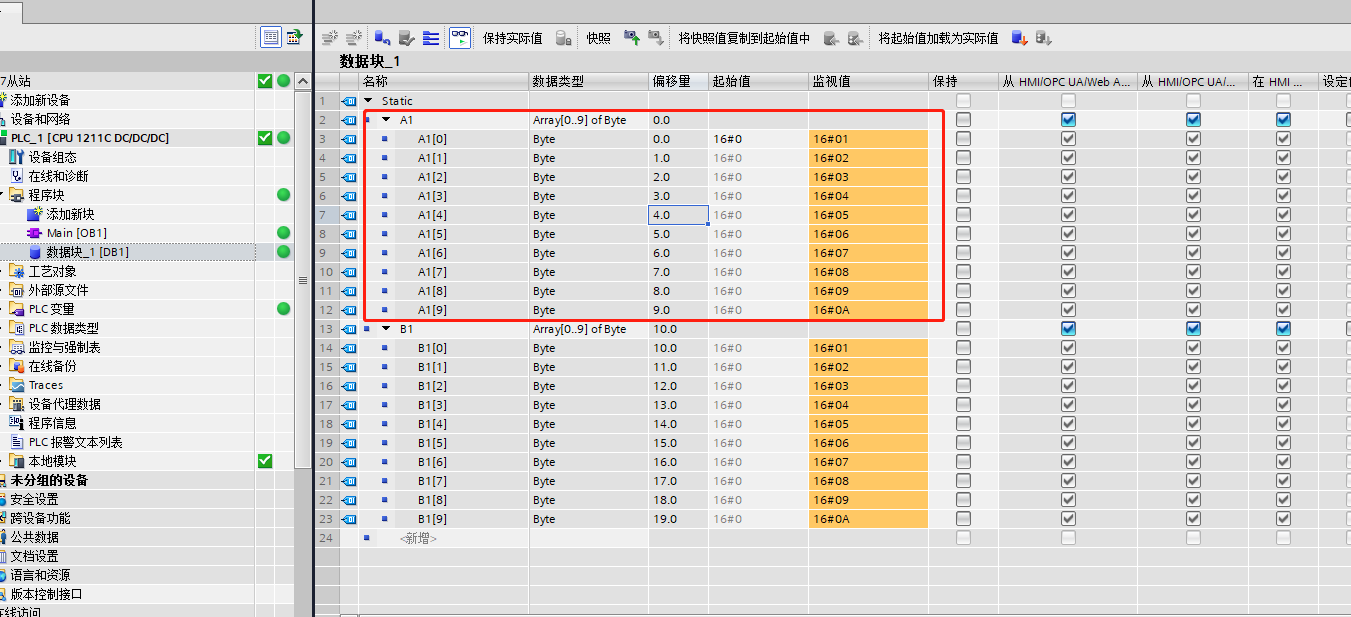The width and height of the screenshot is (1351, 617).
Task: Click the snapshot camera icon with green arrow
Action: (632, 38)
